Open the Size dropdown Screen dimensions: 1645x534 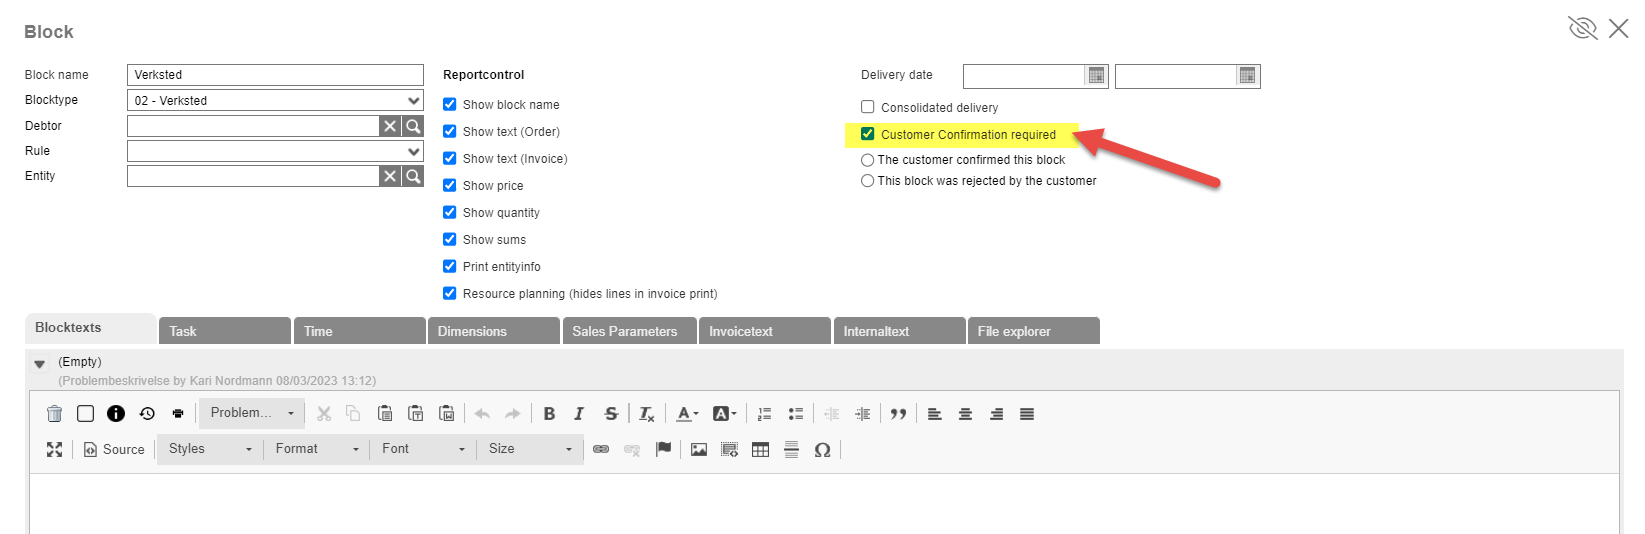pos(530,449)
